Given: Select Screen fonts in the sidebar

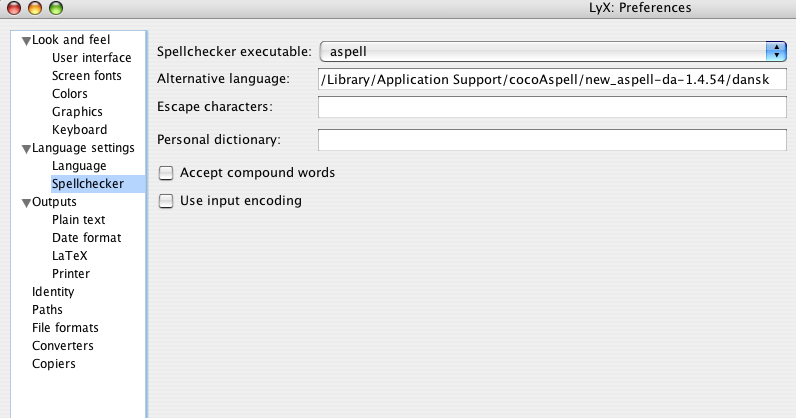Looking at the screenshot, I should [x=87, y=76].
